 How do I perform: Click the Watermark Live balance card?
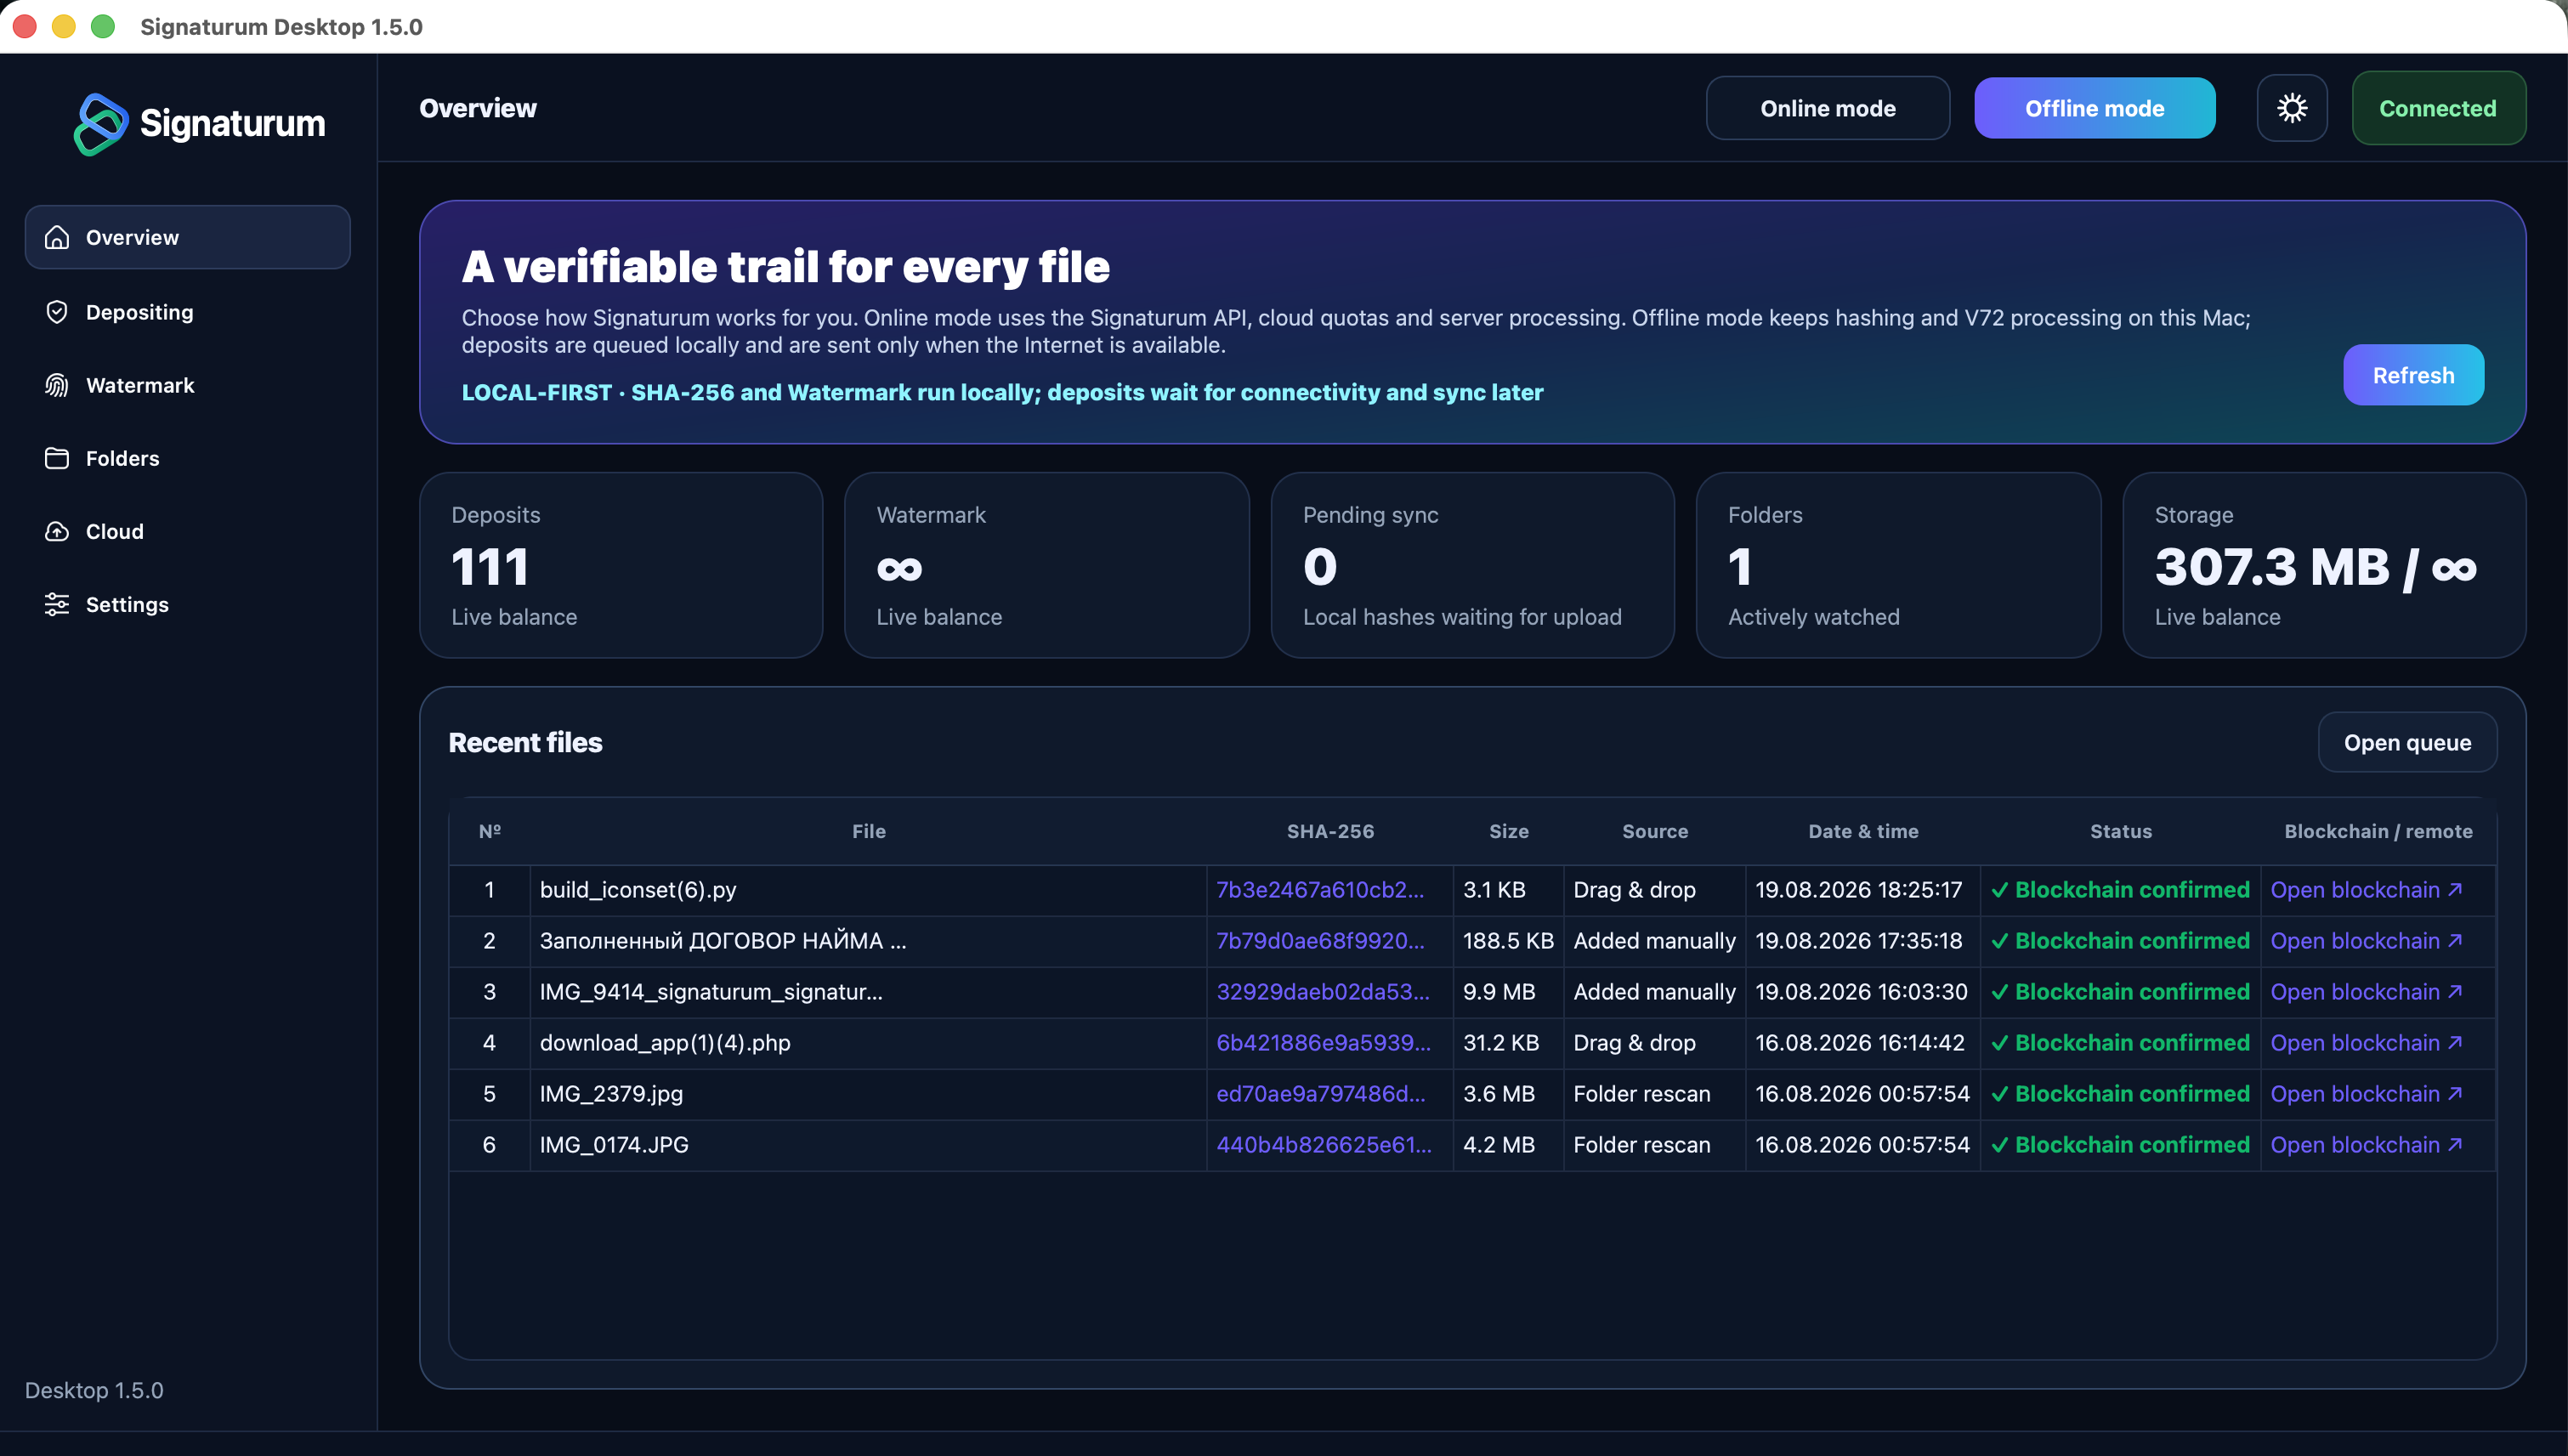point(1047,565)
